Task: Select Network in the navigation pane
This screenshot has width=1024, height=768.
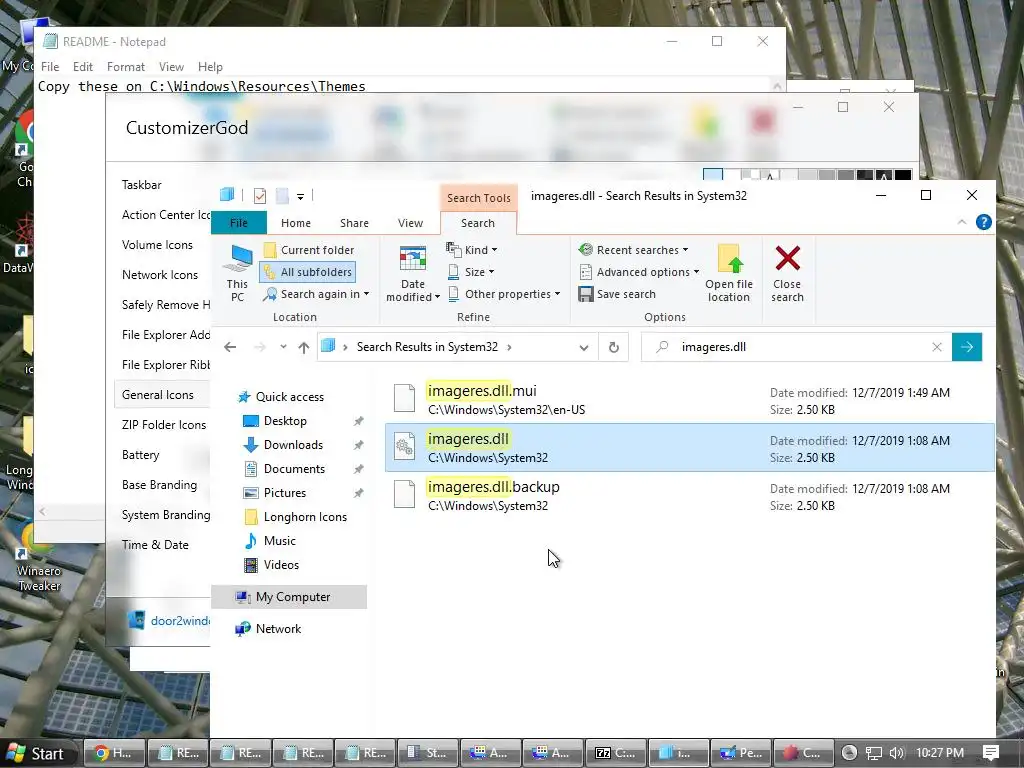Action: tap(278, 629)
